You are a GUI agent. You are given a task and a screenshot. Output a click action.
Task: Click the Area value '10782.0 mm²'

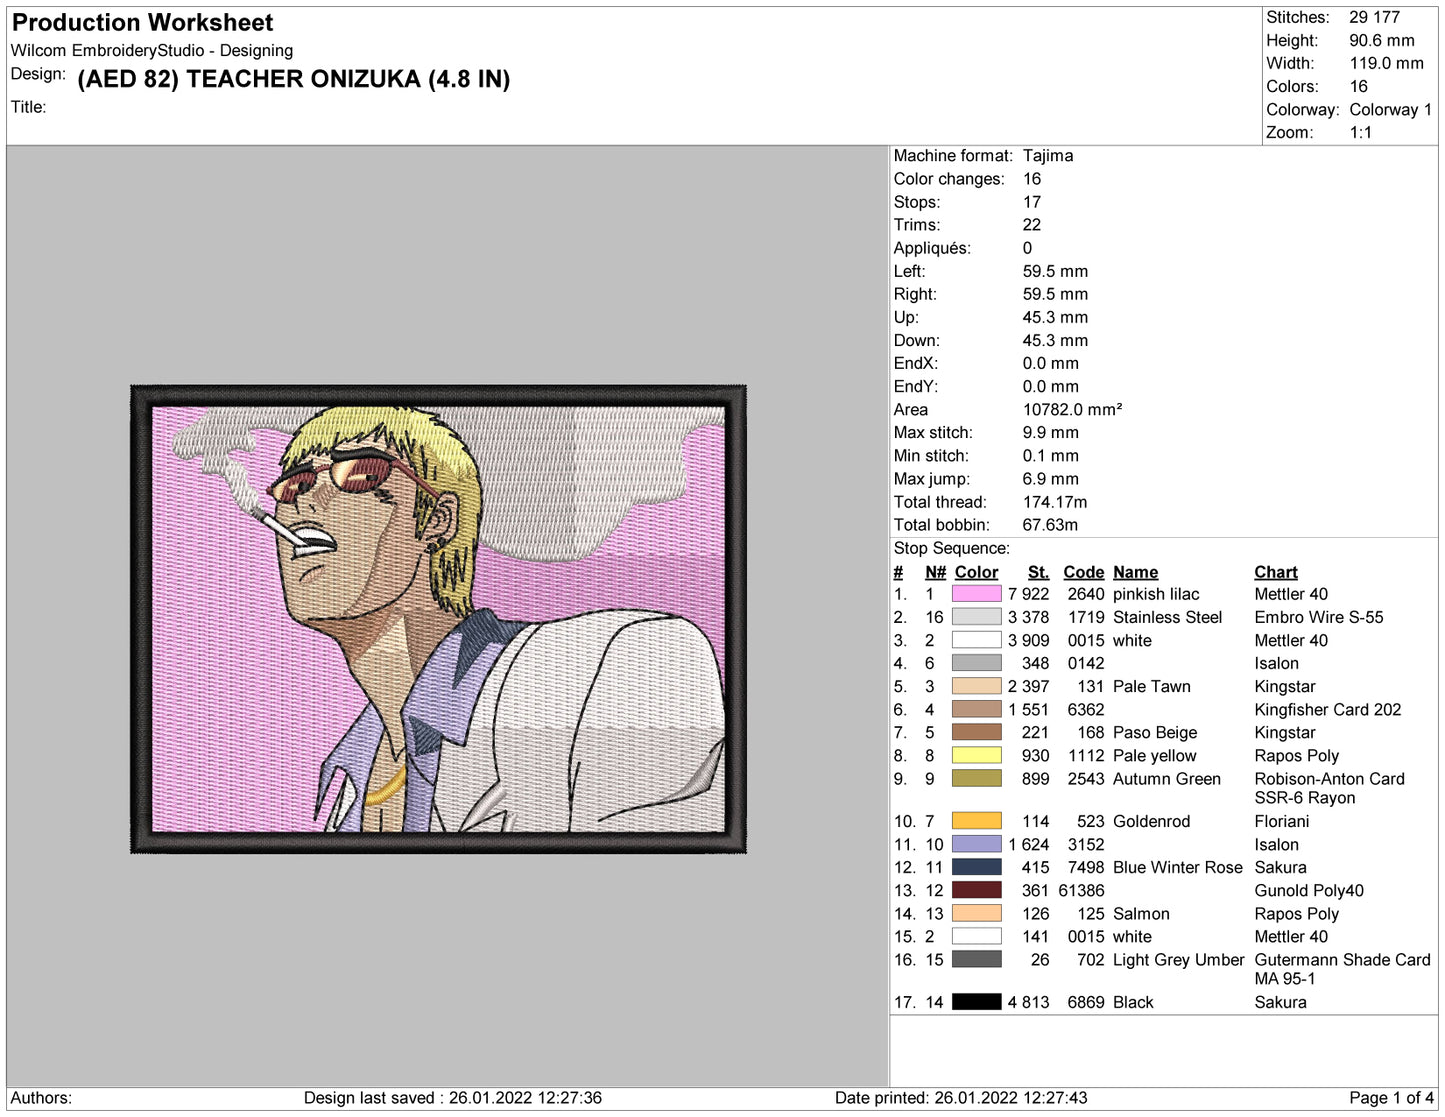[1072, 409]
